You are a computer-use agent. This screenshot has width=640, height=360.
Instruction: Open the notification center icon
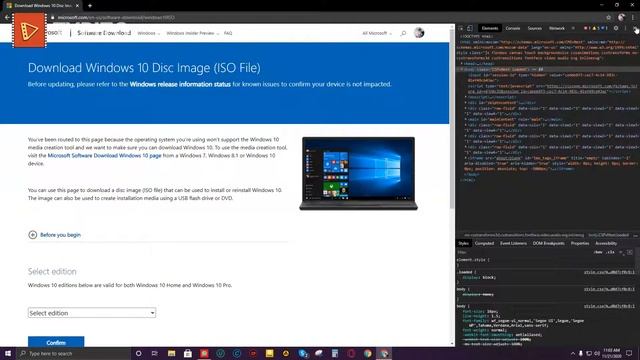629,353
